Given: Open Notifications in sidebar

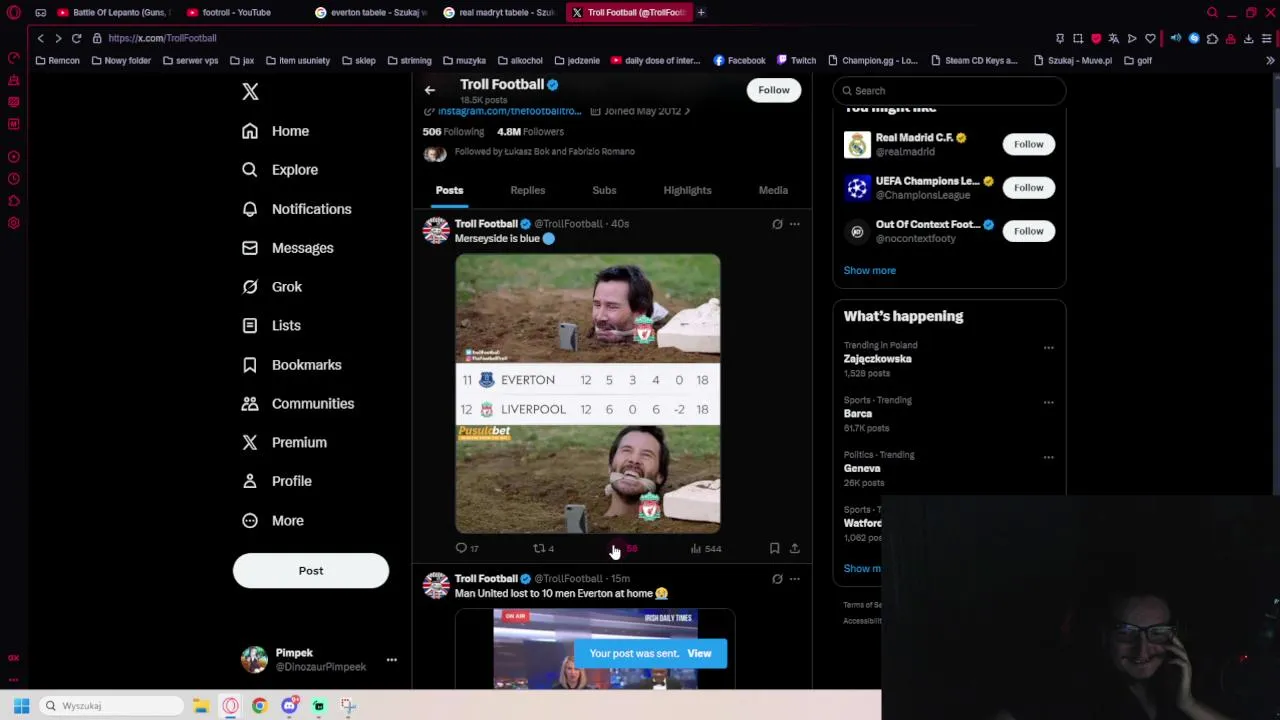Looking at the screenshot, I should click(x=297, y=209).
